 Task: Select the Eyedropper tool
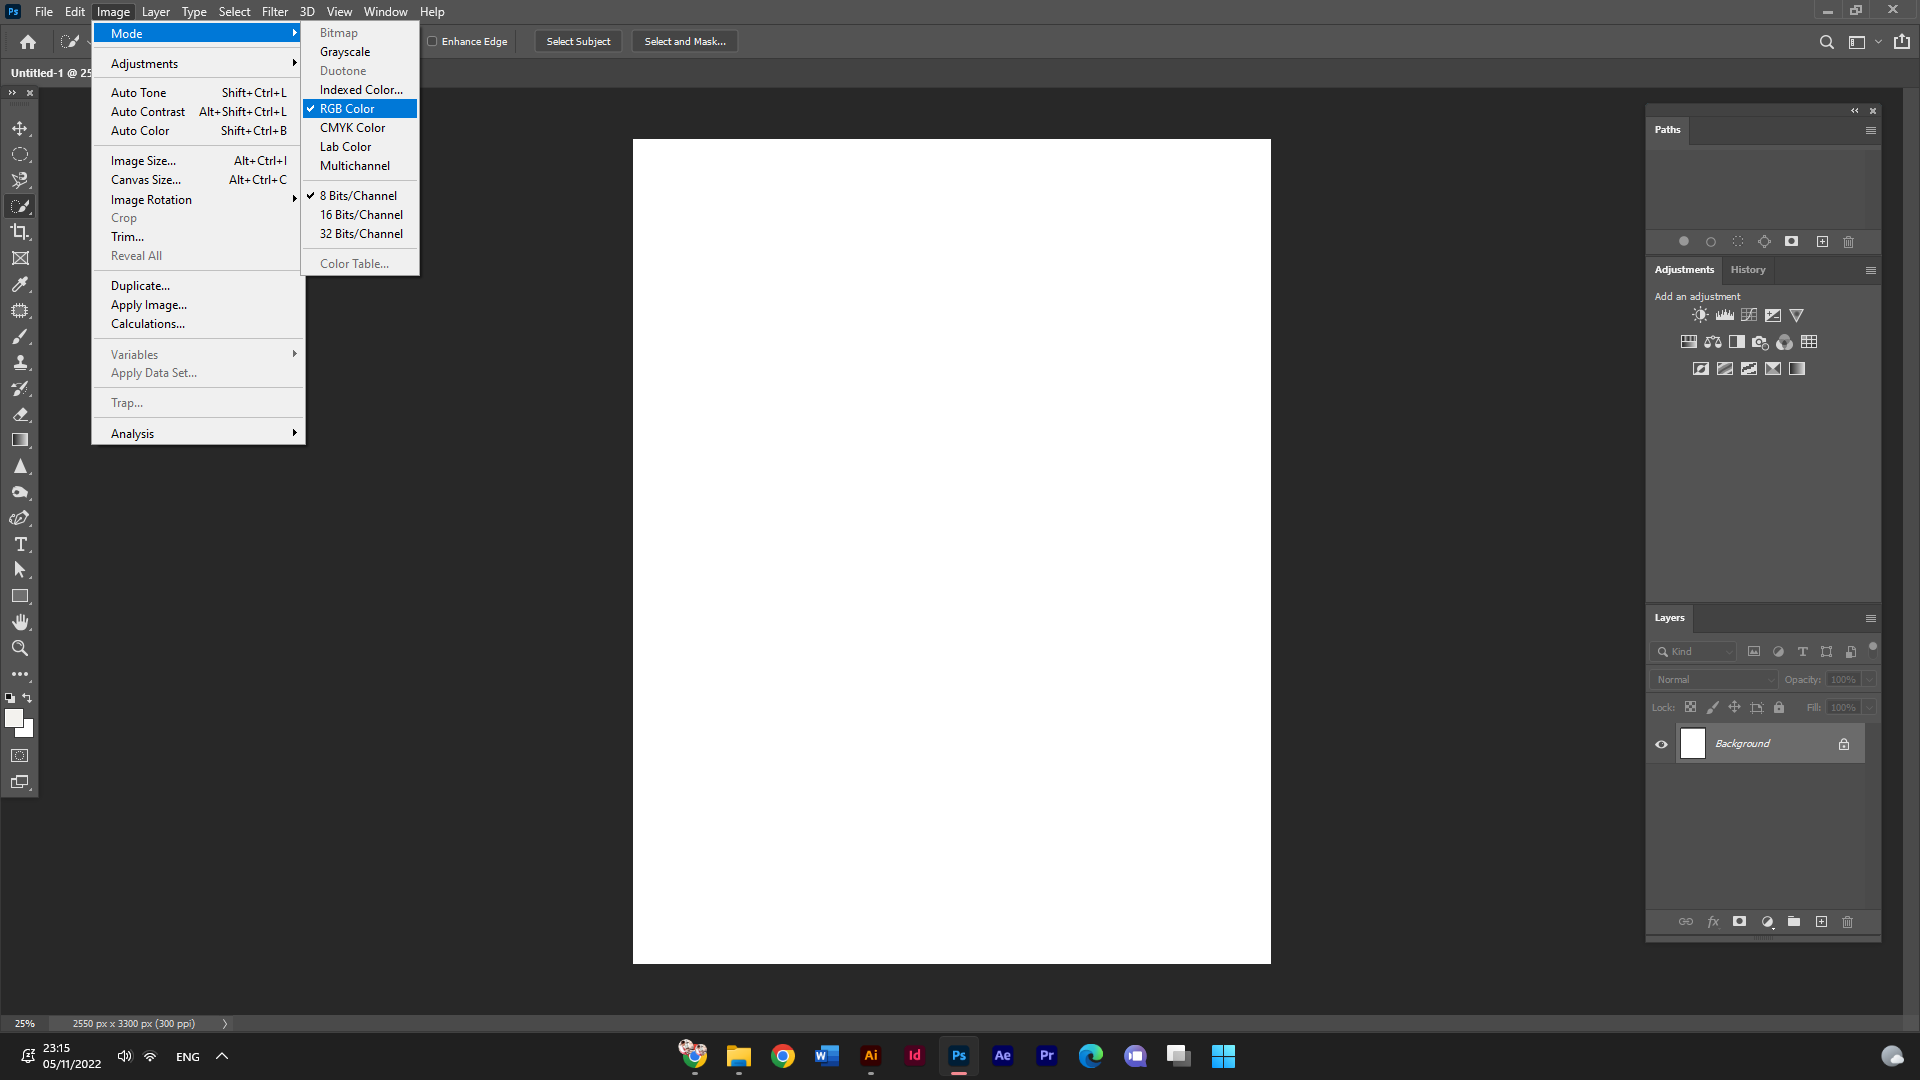coord(20,284)
